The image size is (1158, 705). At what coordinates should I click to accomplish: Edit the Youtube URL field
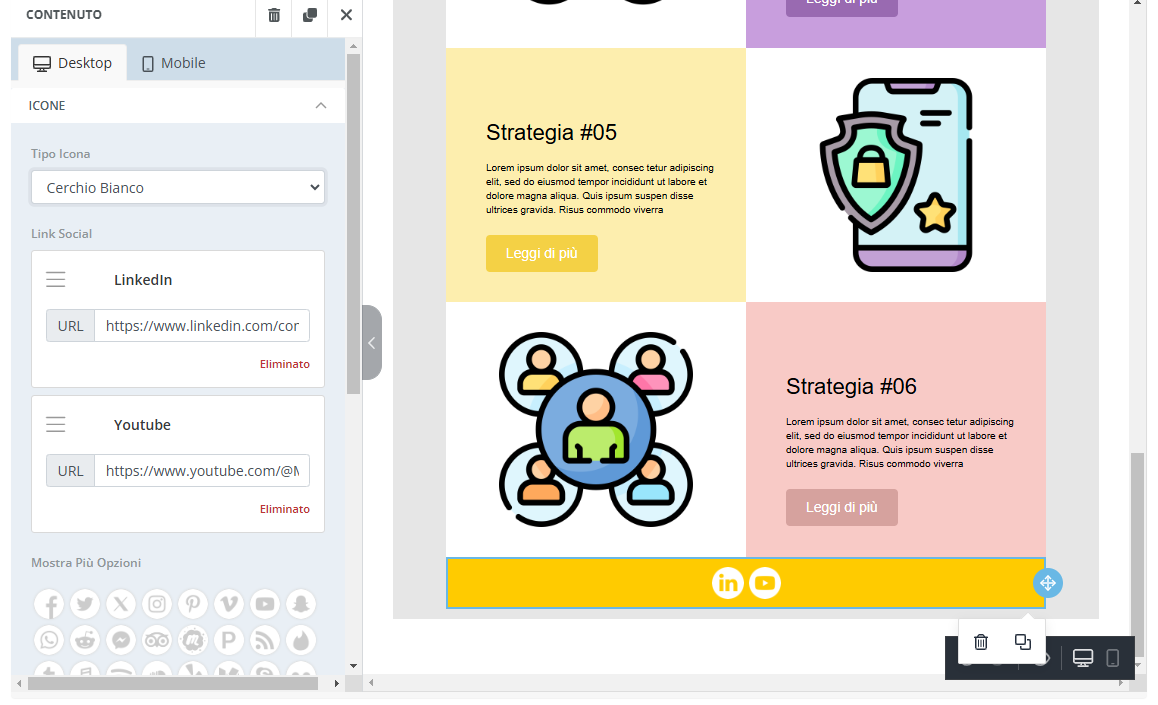coord(202,471)
